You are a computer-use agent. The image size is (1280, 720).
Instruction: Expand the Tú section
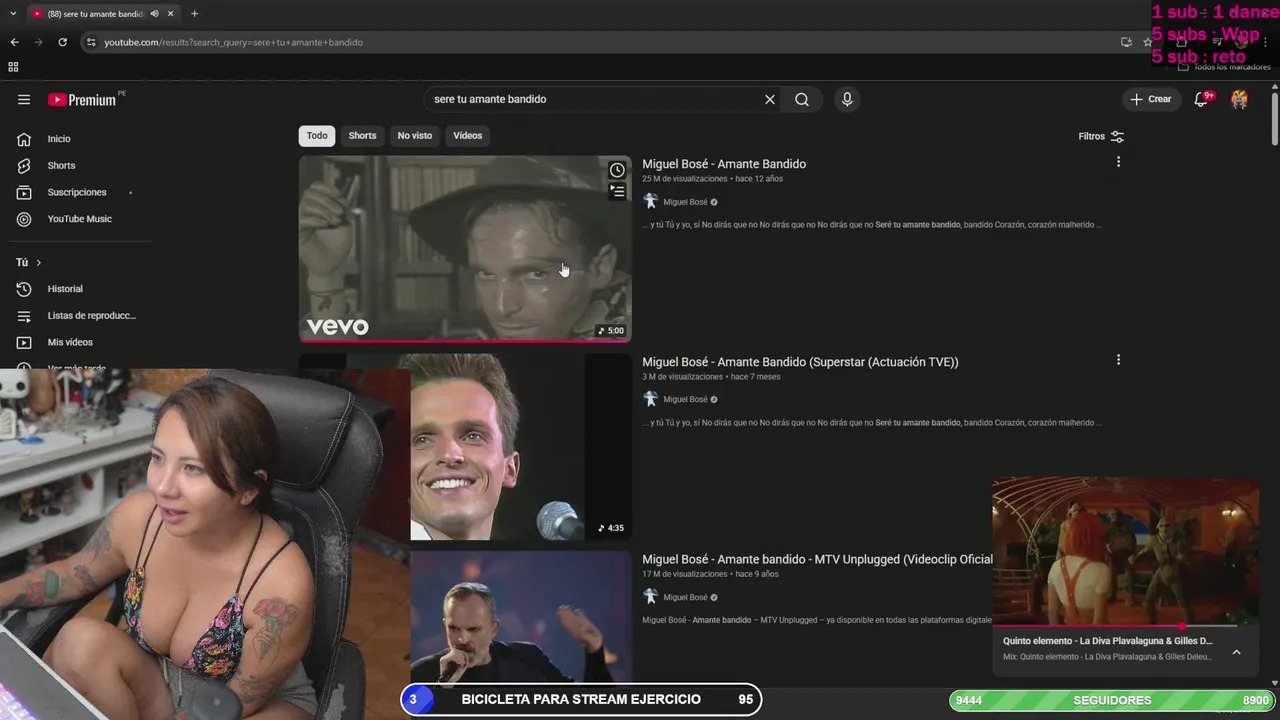28,262
